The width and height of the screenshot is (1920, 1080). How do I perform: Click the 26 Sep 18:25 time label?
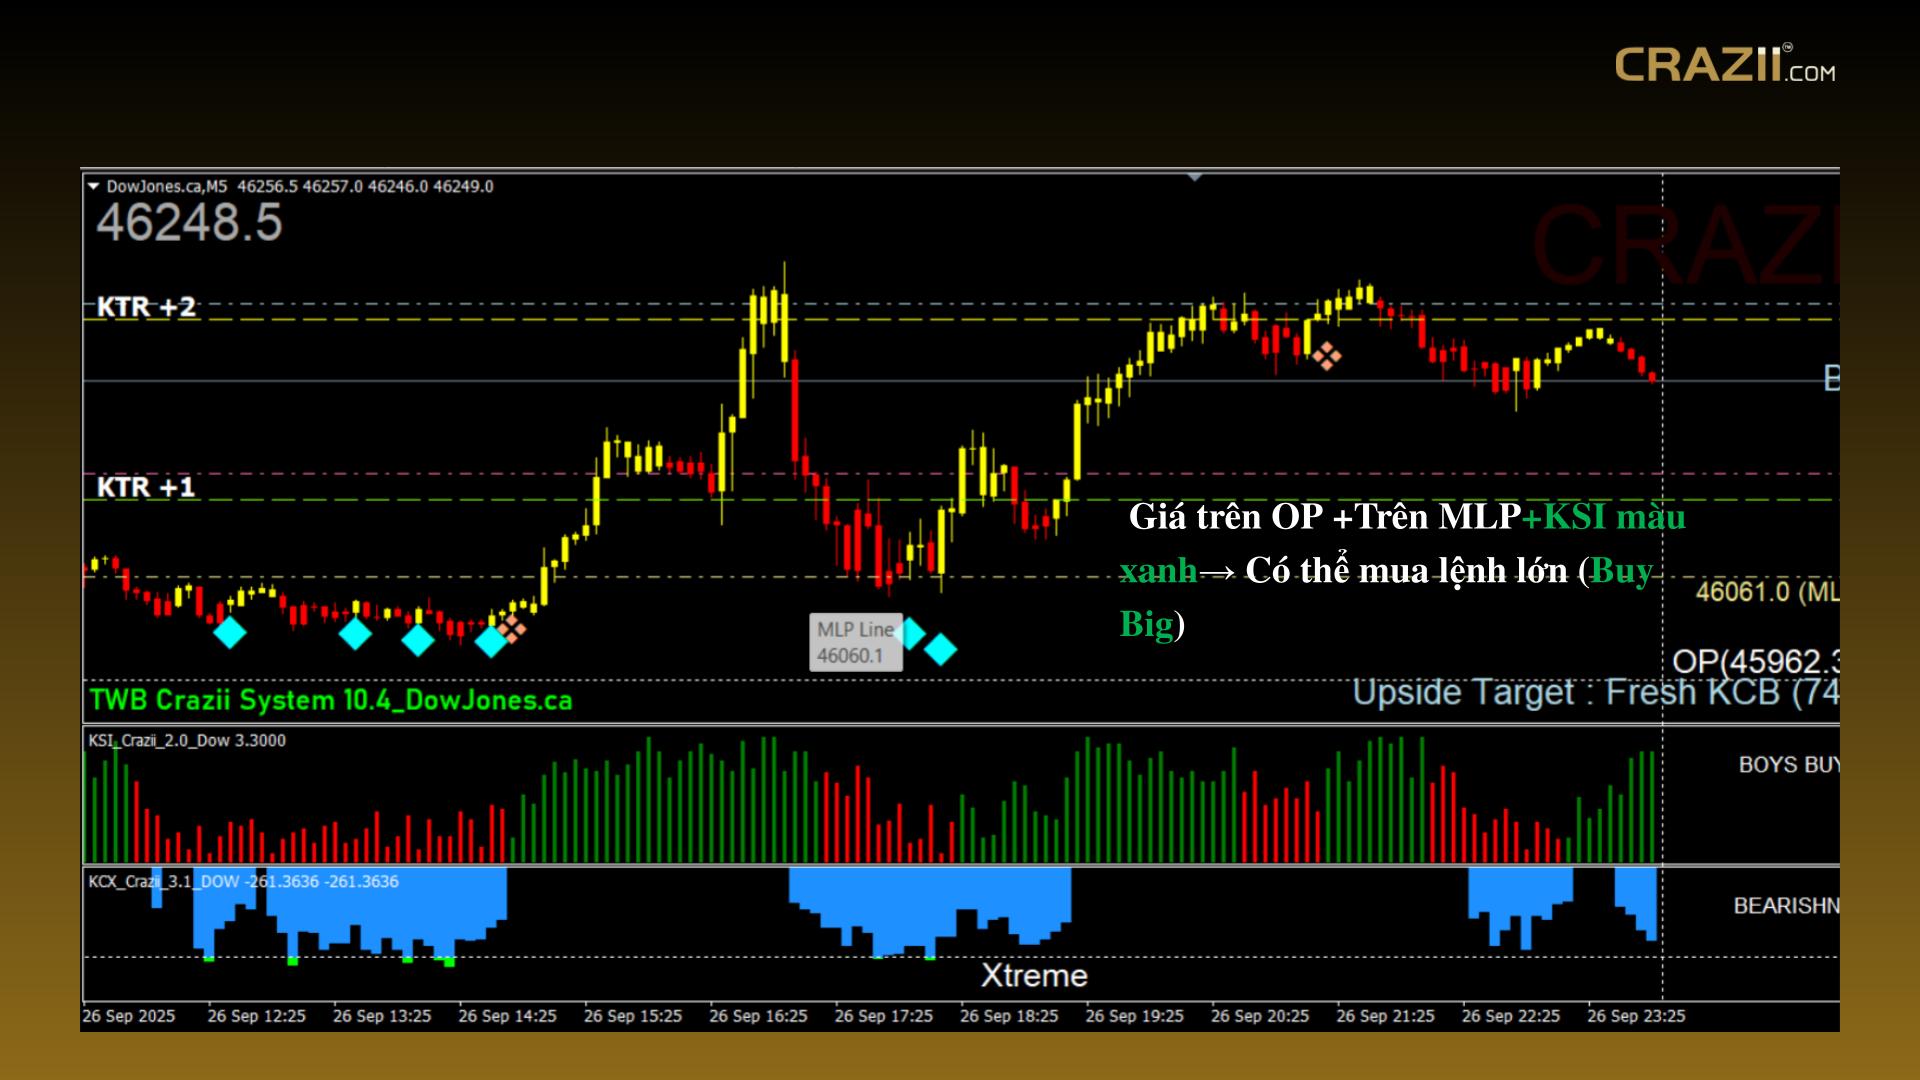tap(1010, 1016)
